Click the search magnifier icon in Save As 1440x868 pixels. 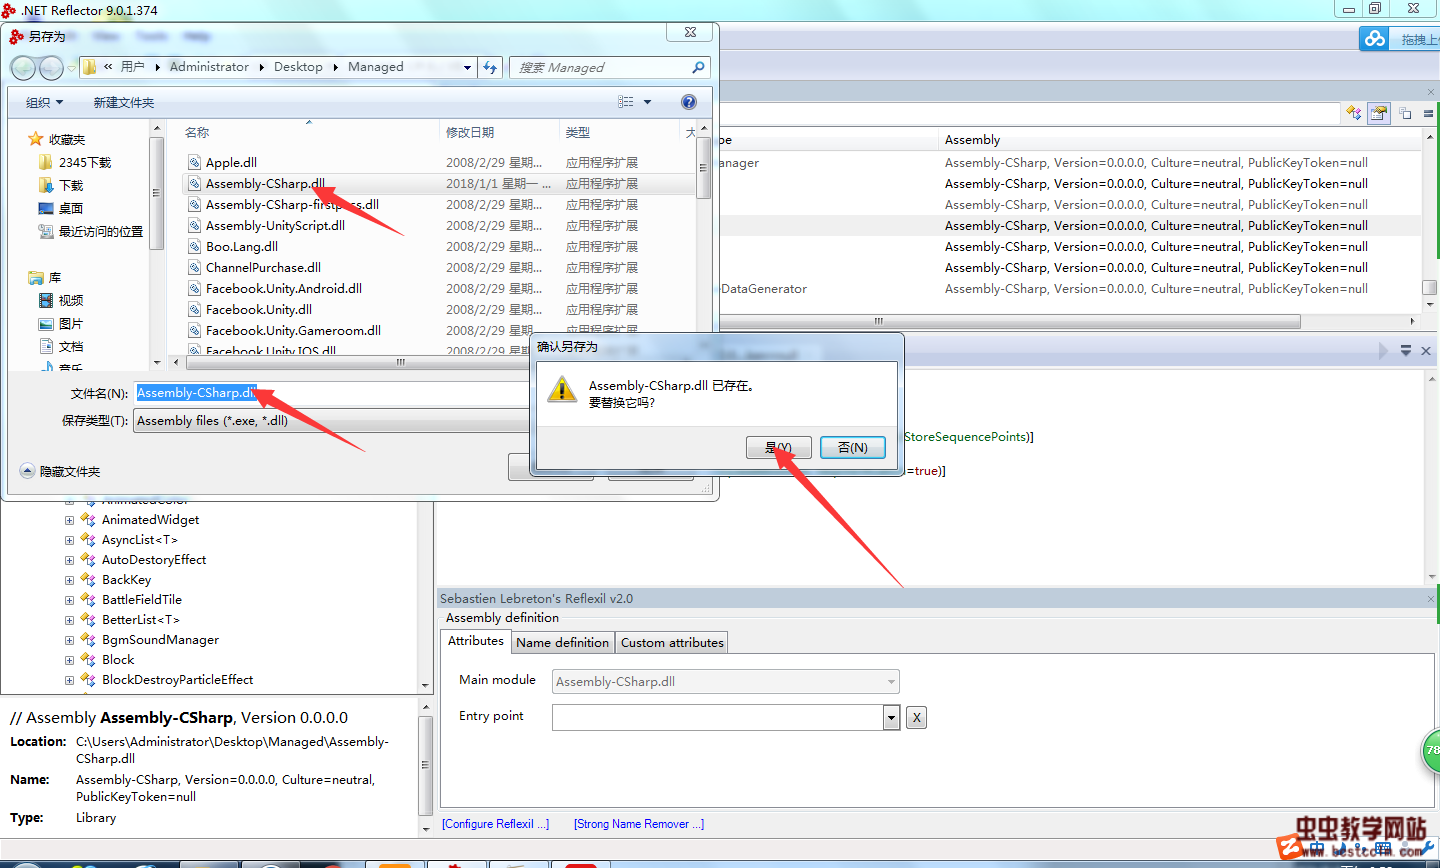click(x=698, y=67)
